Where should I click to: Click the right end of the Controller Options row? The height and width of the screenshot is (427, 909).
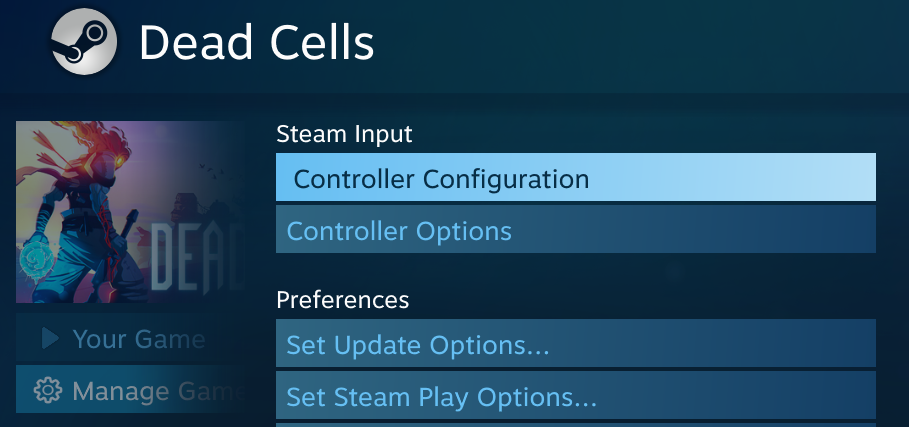[850, 231]
